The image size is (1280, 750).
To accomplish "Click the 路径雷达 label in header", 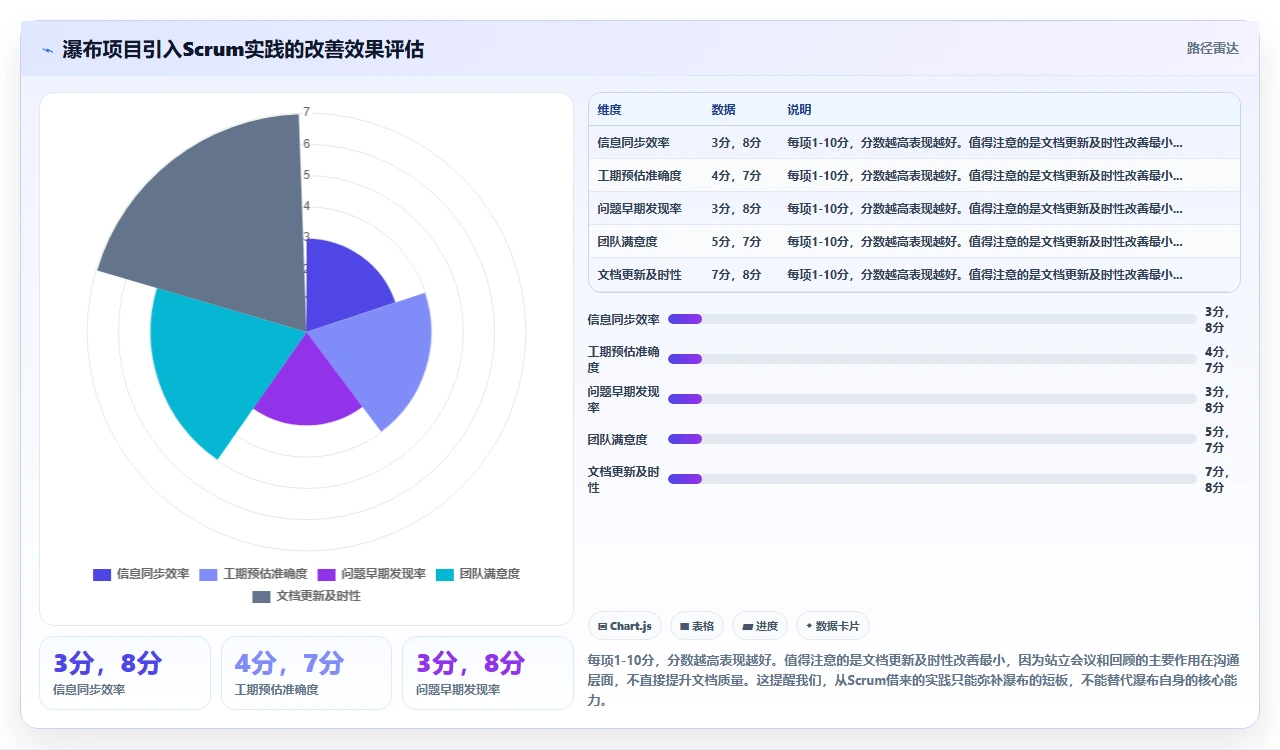I will [1212, 48].
